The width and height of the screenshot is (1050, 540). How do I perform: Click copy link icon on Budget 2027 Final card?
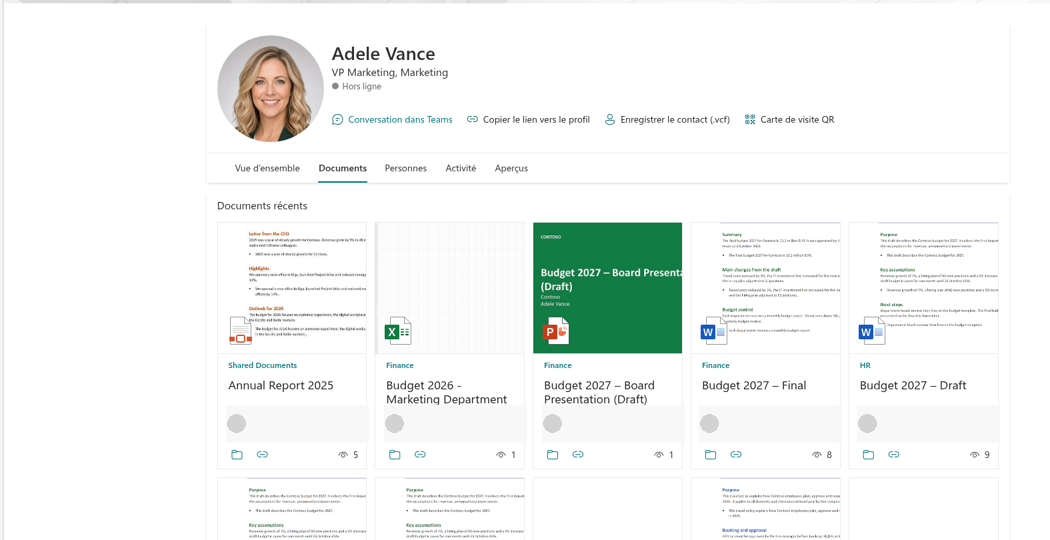736,455
